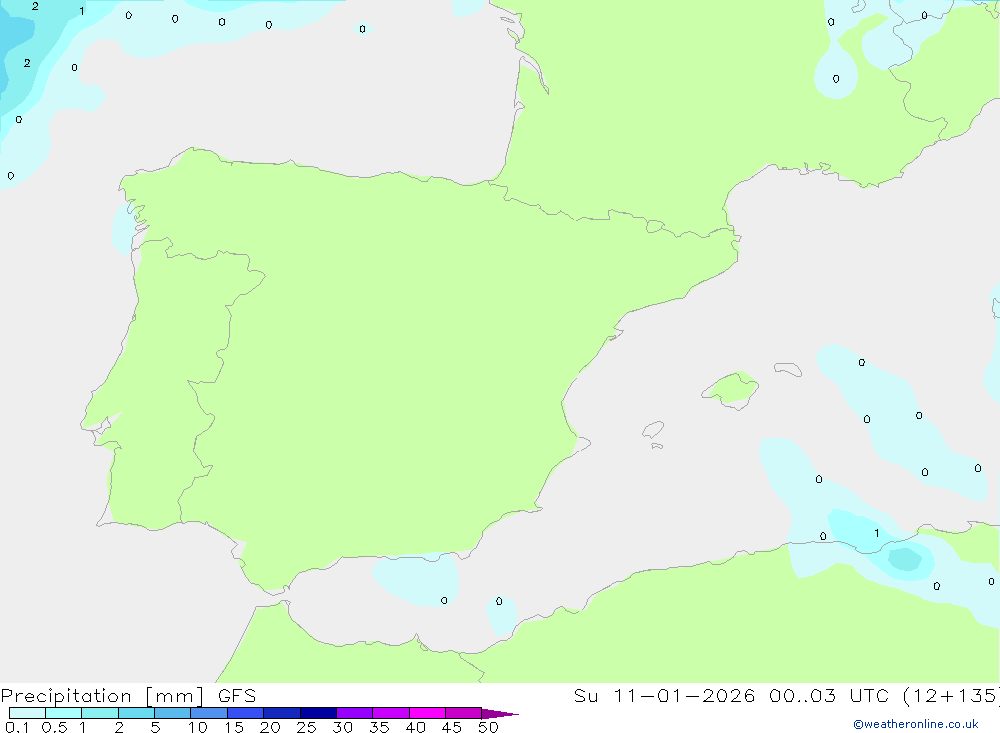The image size is (1000, 733).
Task: Click the Menorca island outline
Action: (788, 369)
